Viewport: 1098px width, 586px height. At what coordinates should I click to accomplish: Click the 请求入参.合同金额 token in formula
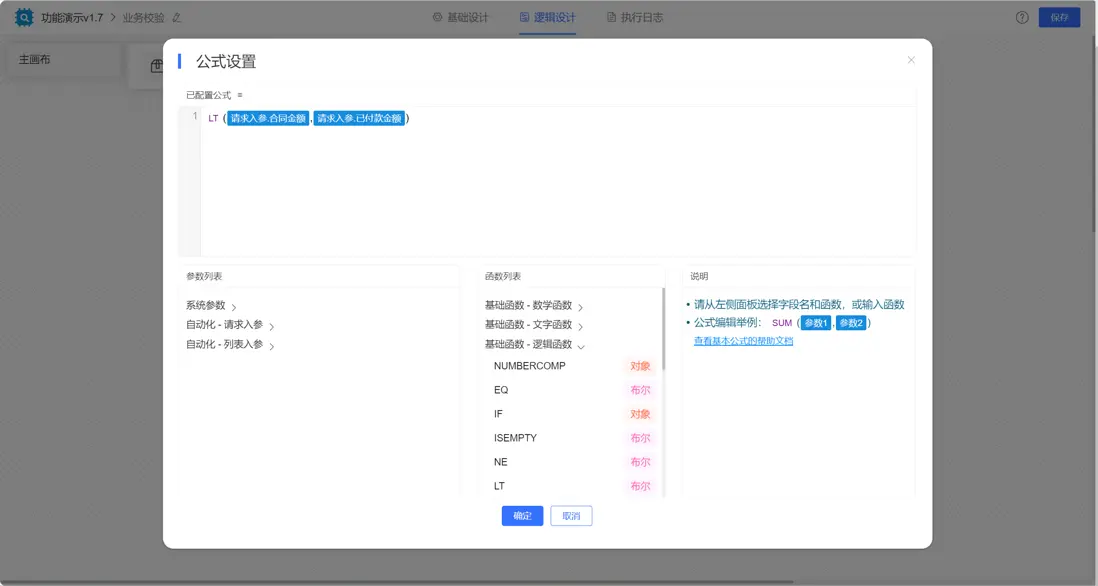[268, 118]
